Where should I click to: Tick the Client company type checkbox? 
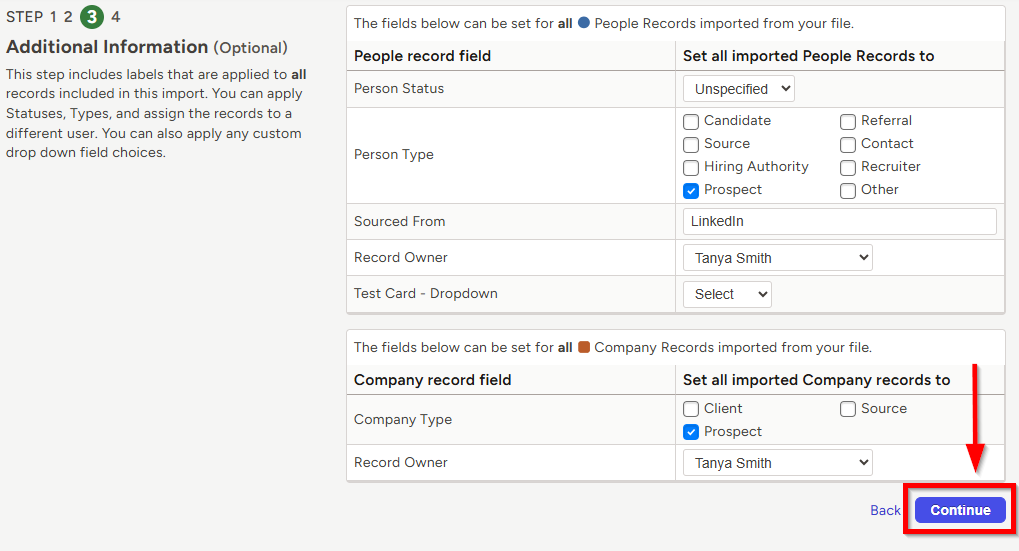[x=691, y=409]
